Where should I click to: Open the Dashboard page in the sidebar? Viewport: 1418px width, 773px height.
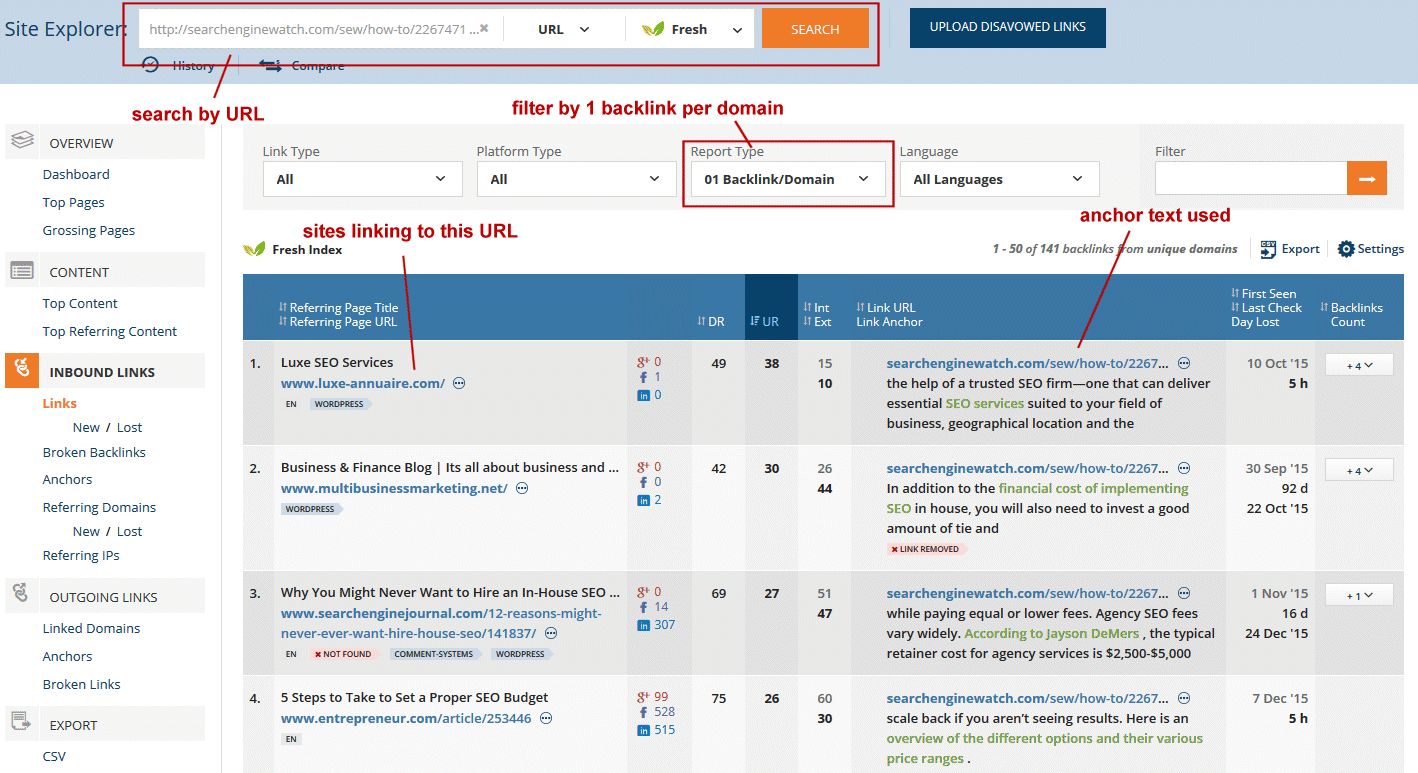click(x=76, y=174)
